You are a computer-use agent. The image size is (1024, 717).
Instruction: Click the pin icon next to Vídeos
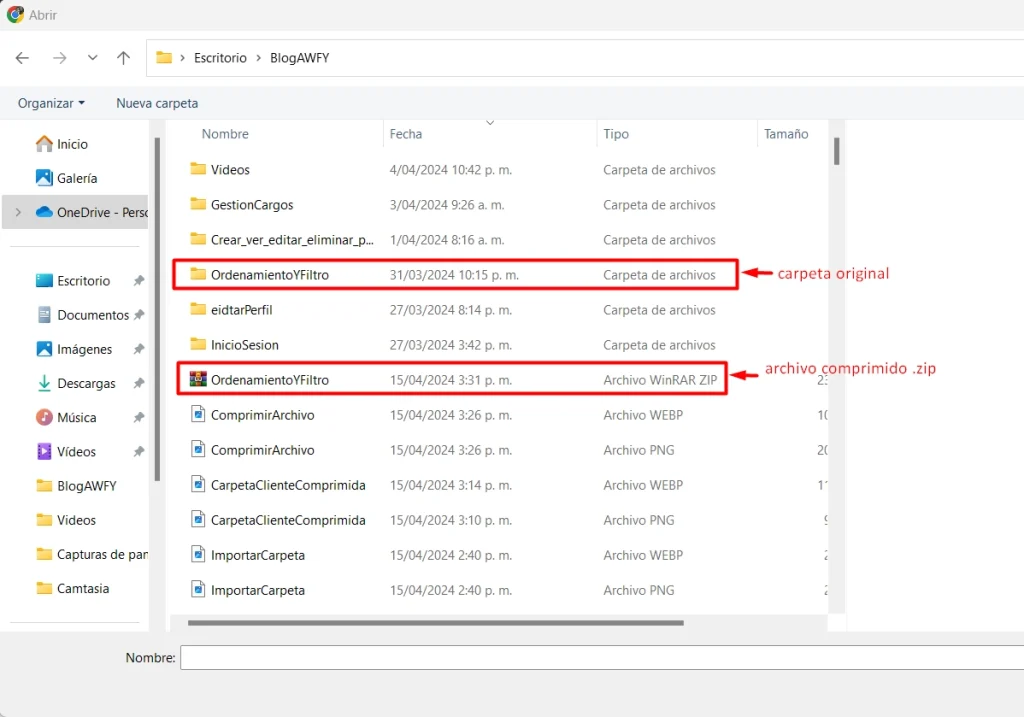click(x=138, y=452)
